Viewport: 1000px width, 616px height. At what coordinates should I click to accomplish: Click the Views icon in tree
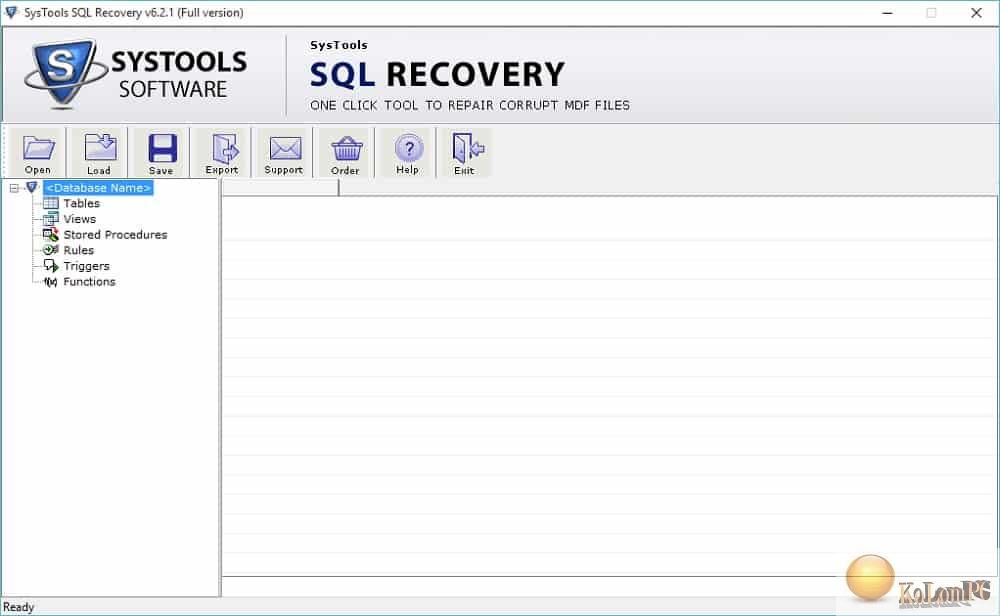tap(51, 219)
